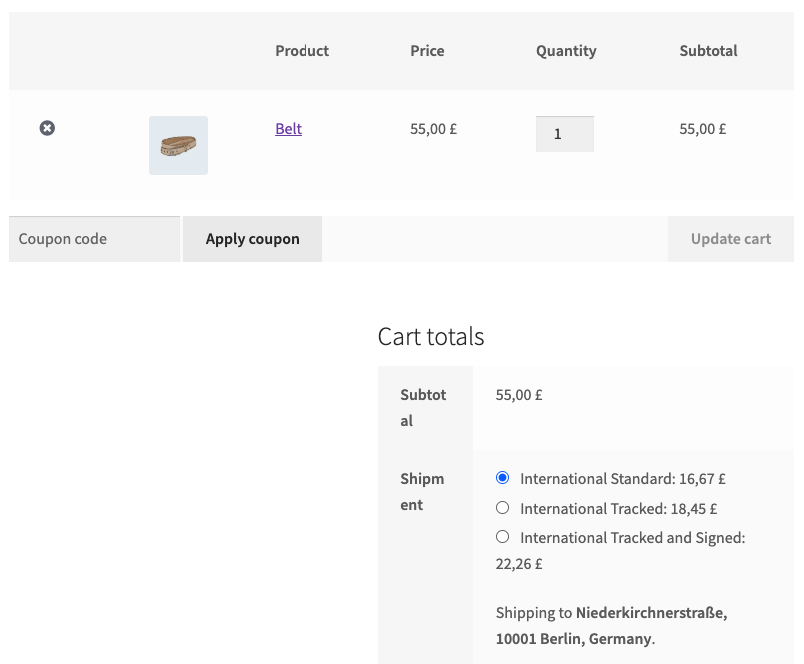The width and height of the screenshot is (804, 664).
Task: Click the Belt quantity input box
Action: [x=564, y=133]
